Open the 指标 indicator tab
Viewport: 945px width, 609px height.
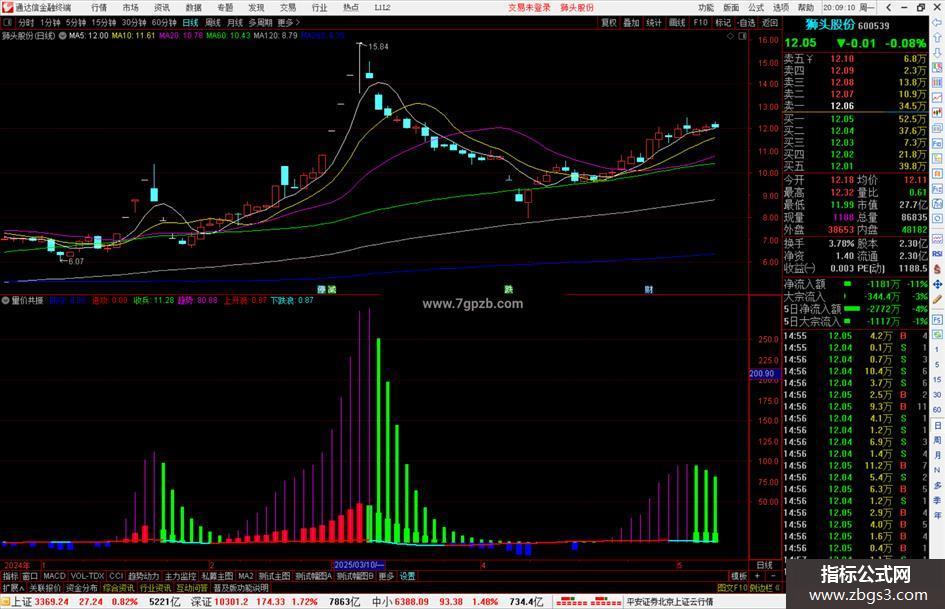[x=10, y=576]
